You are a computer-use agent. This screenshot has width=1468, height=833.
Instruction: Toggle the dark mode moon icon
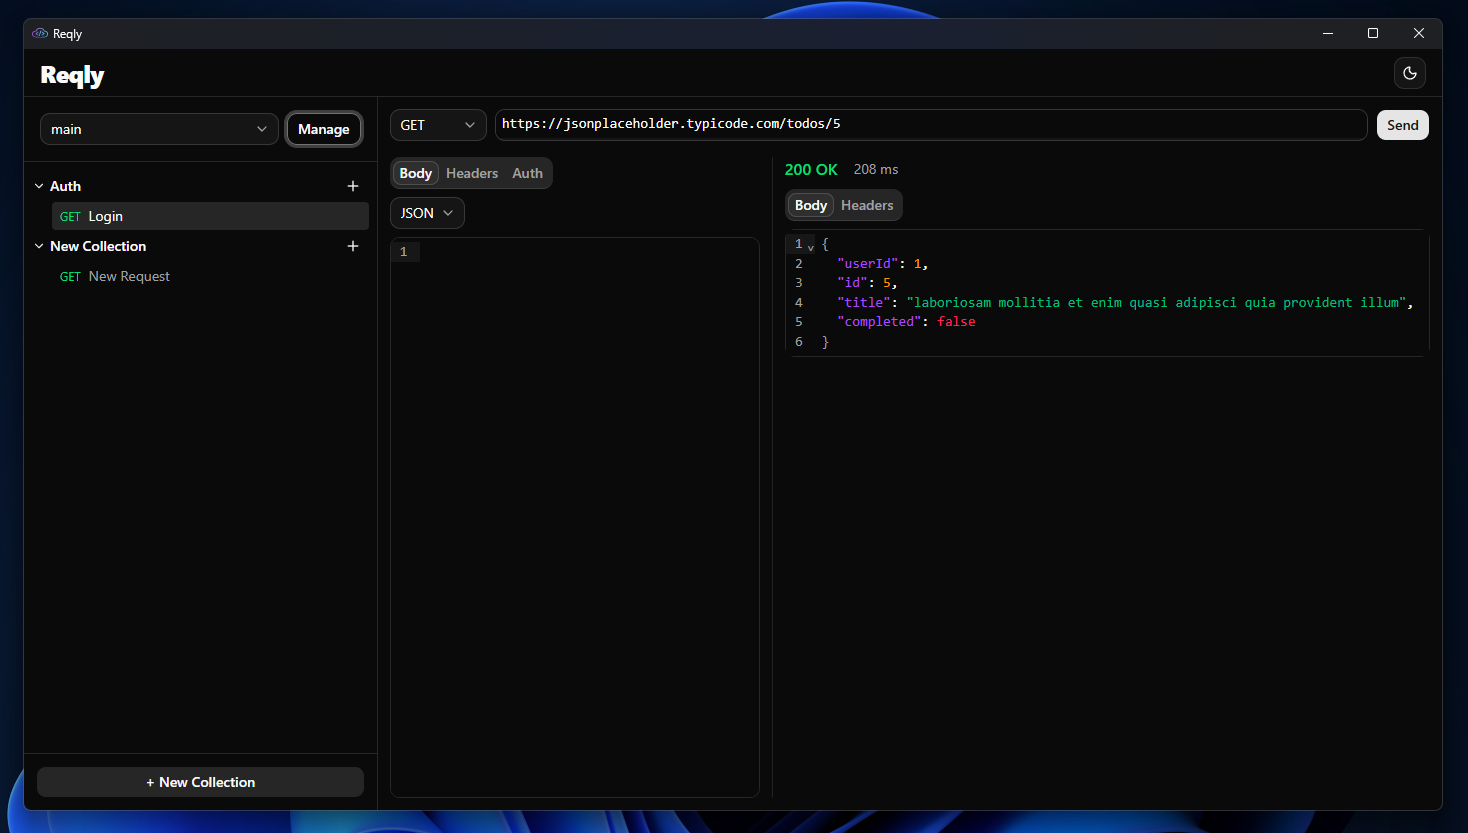coord(1410,73)
